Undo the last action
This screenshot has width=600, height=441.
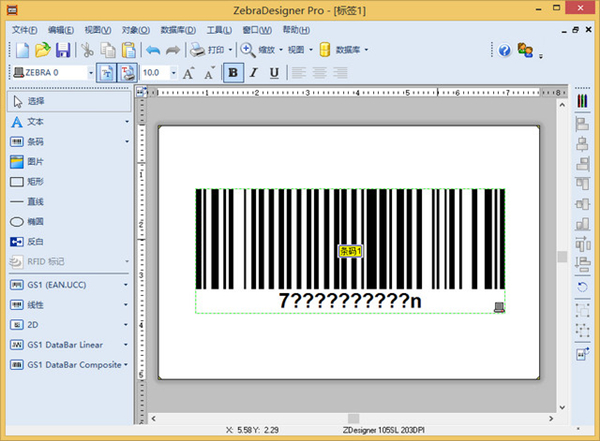pos(153,50)
